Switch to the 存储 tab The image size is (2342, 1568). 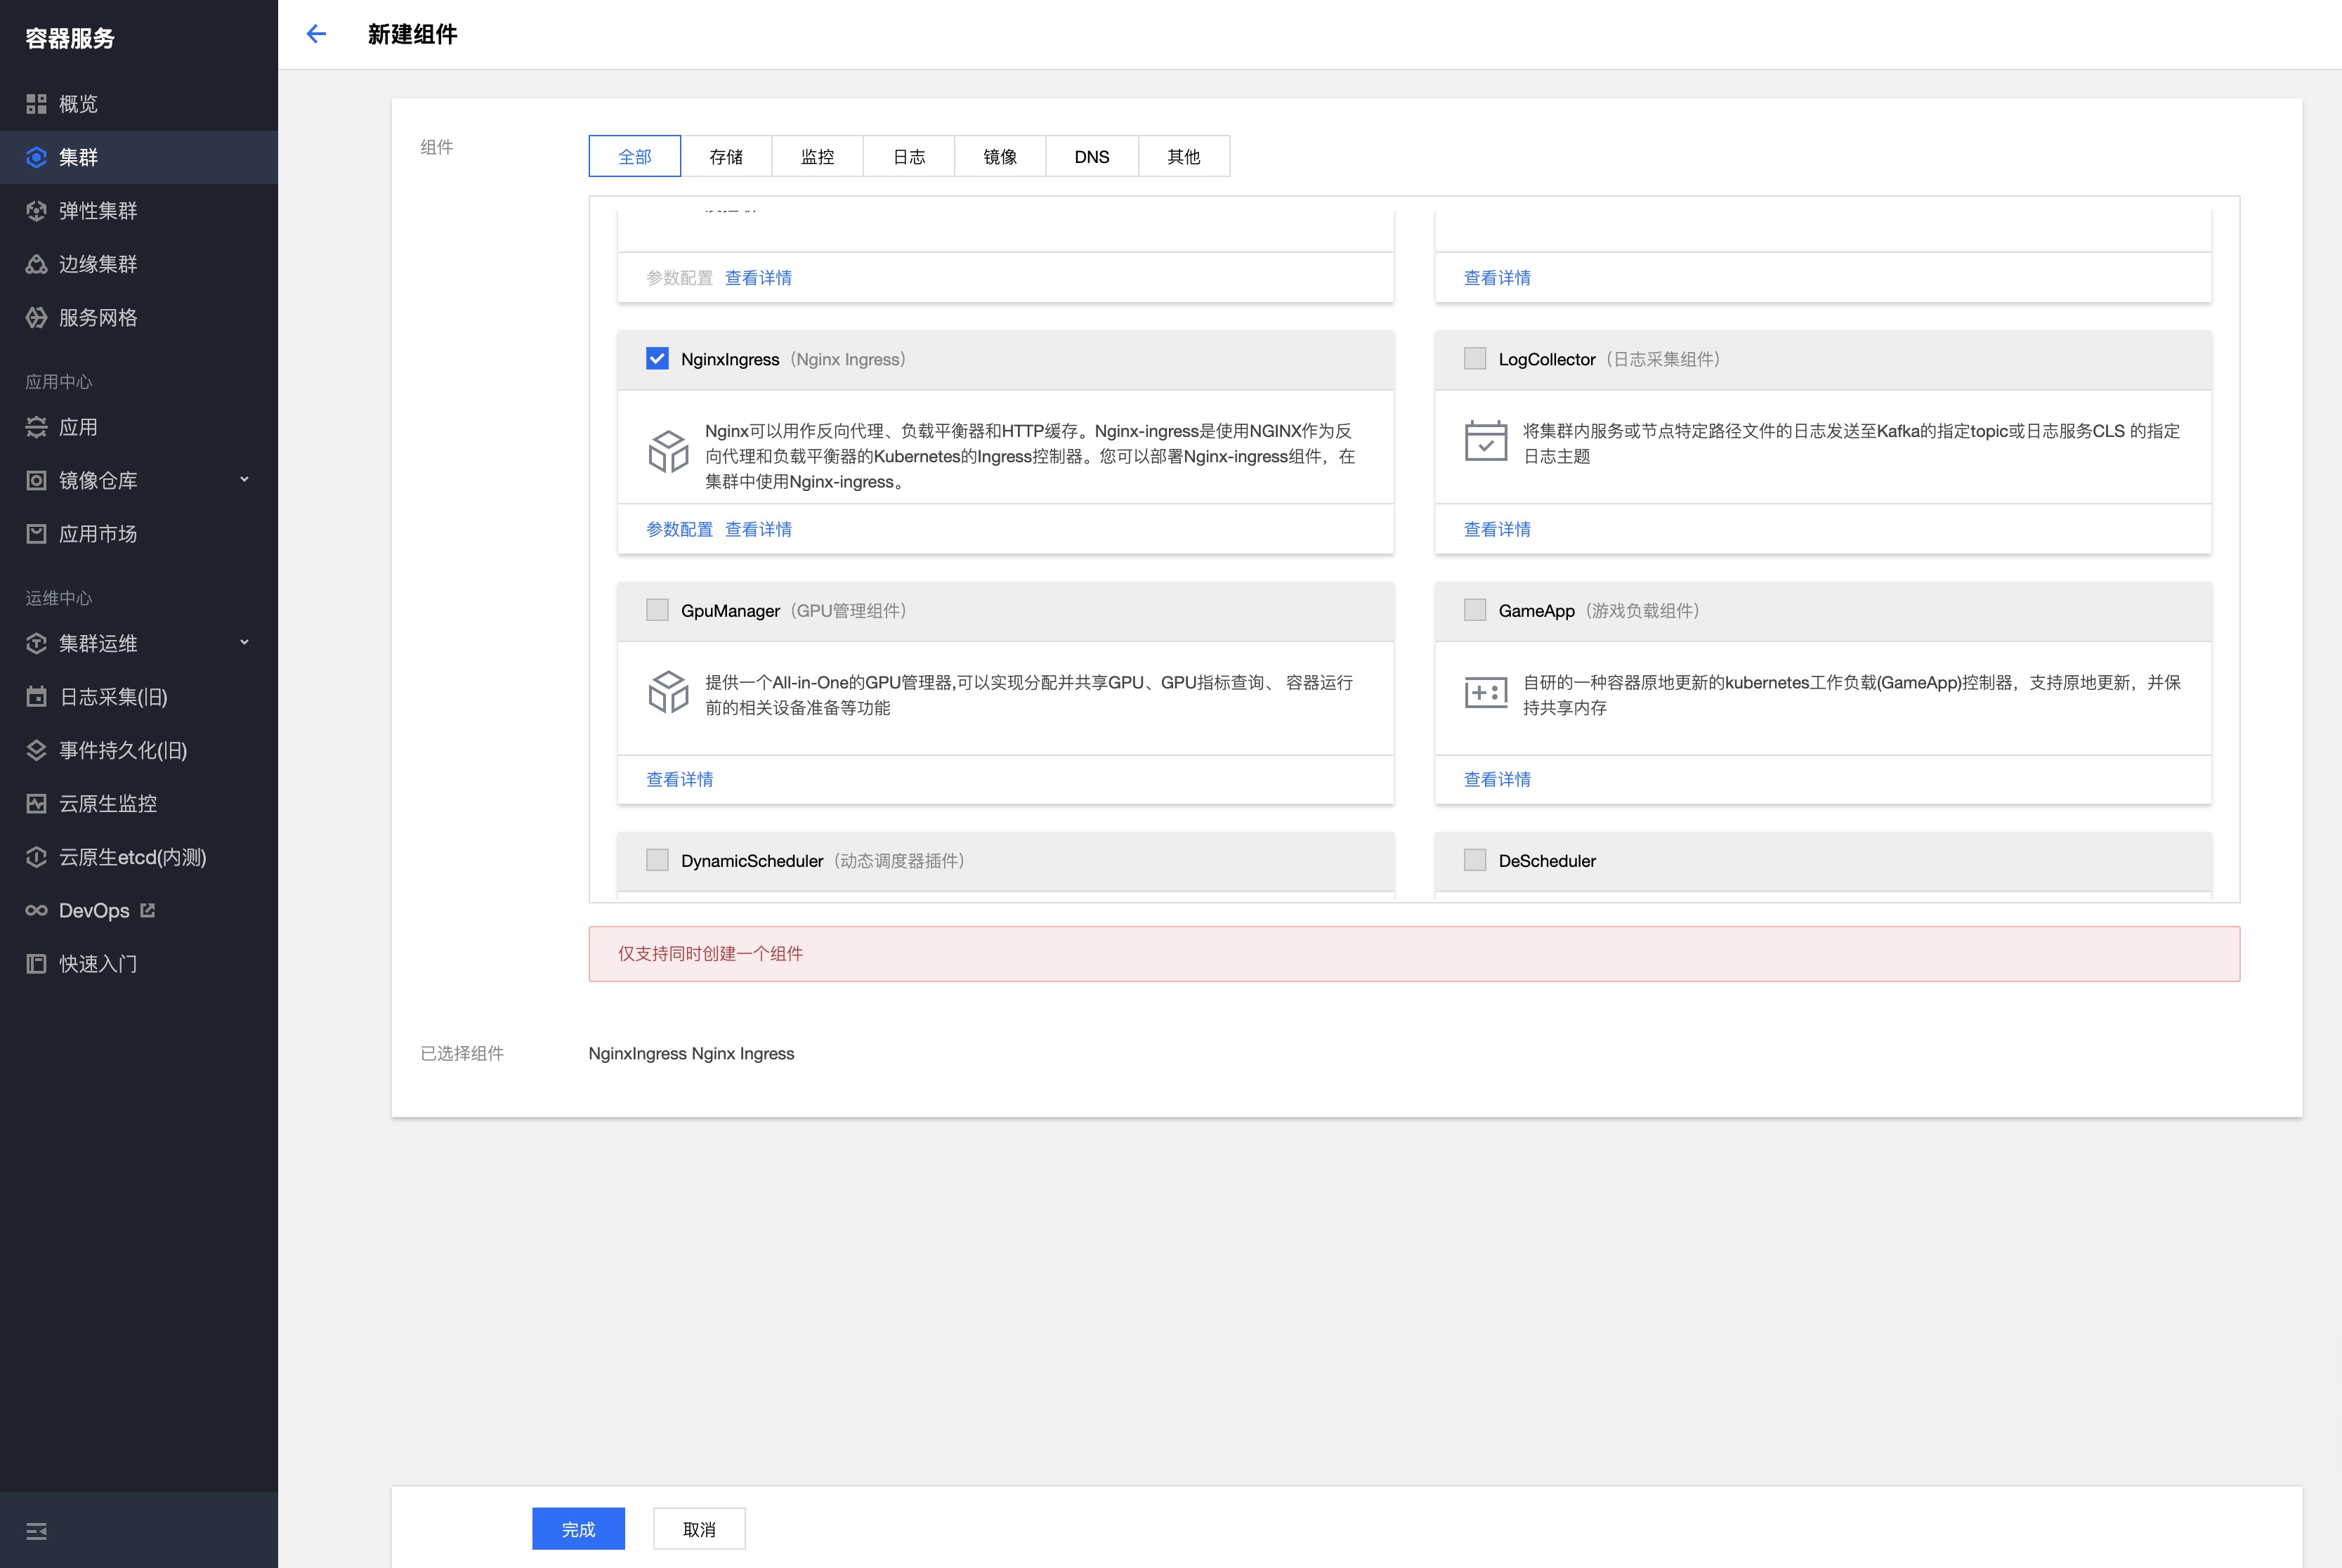(726, 157)
